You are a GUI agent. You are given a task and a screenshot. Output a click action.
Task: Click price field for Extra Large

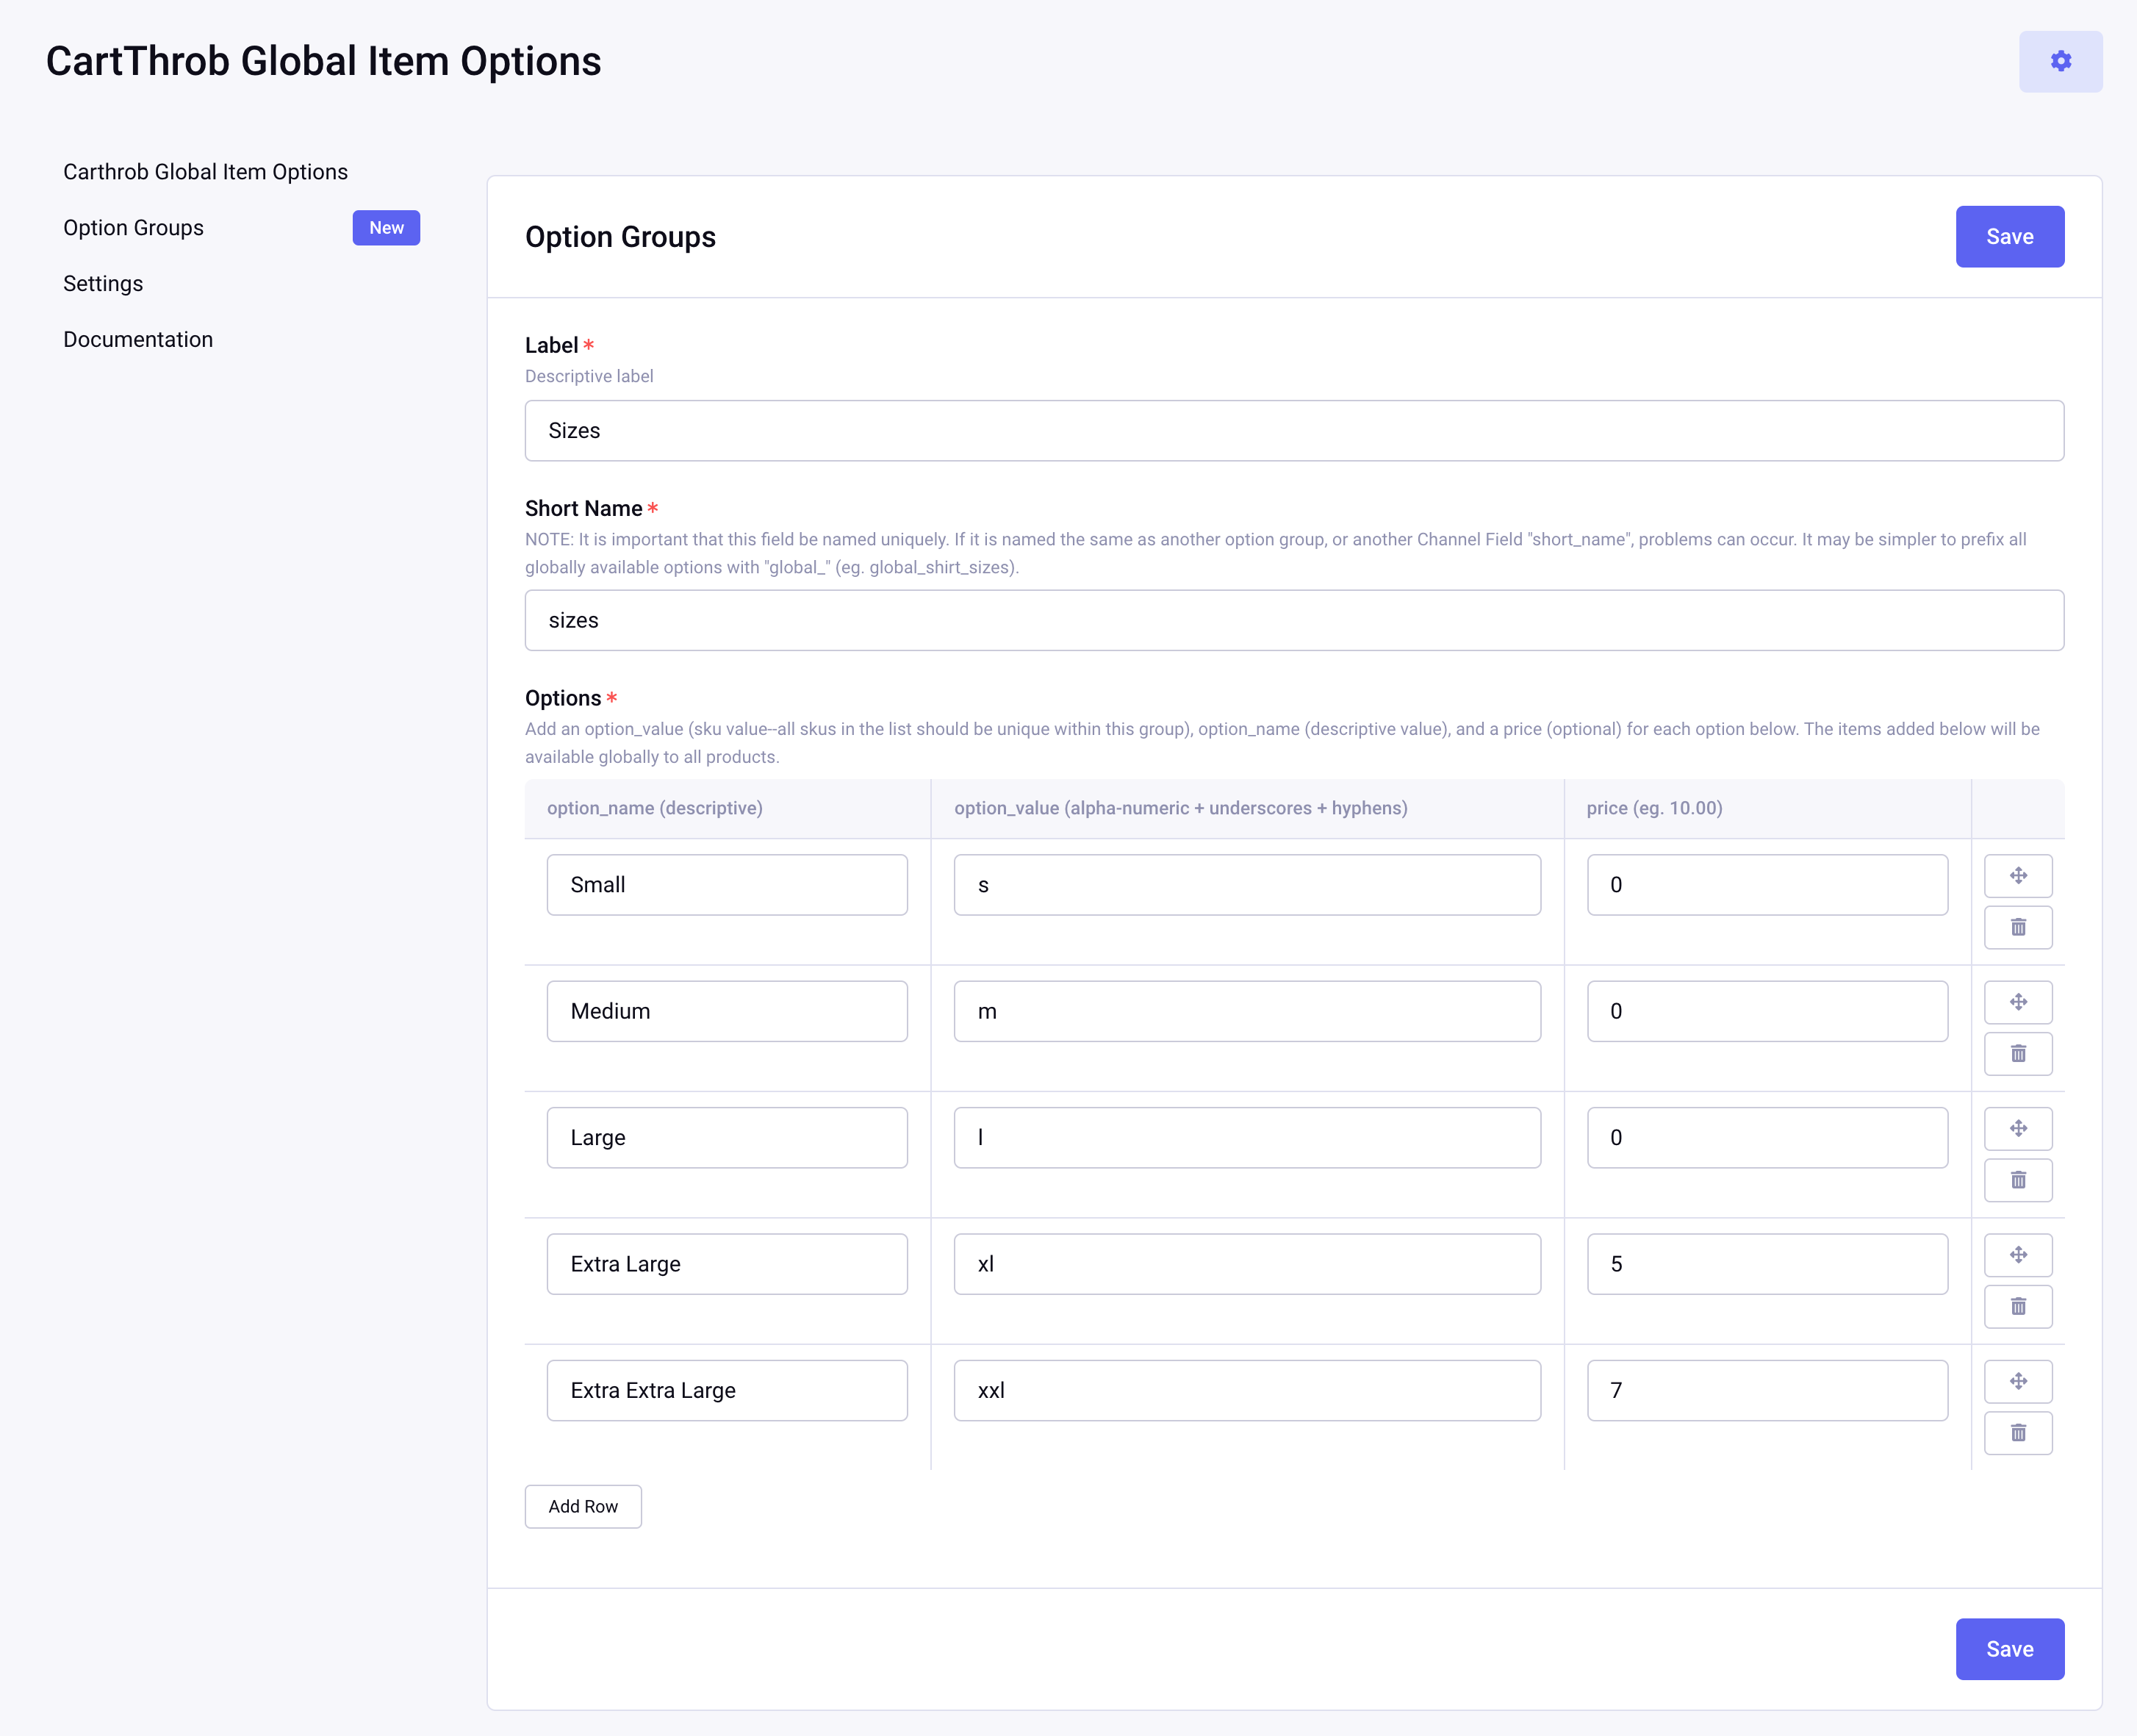point(1766,1264)
